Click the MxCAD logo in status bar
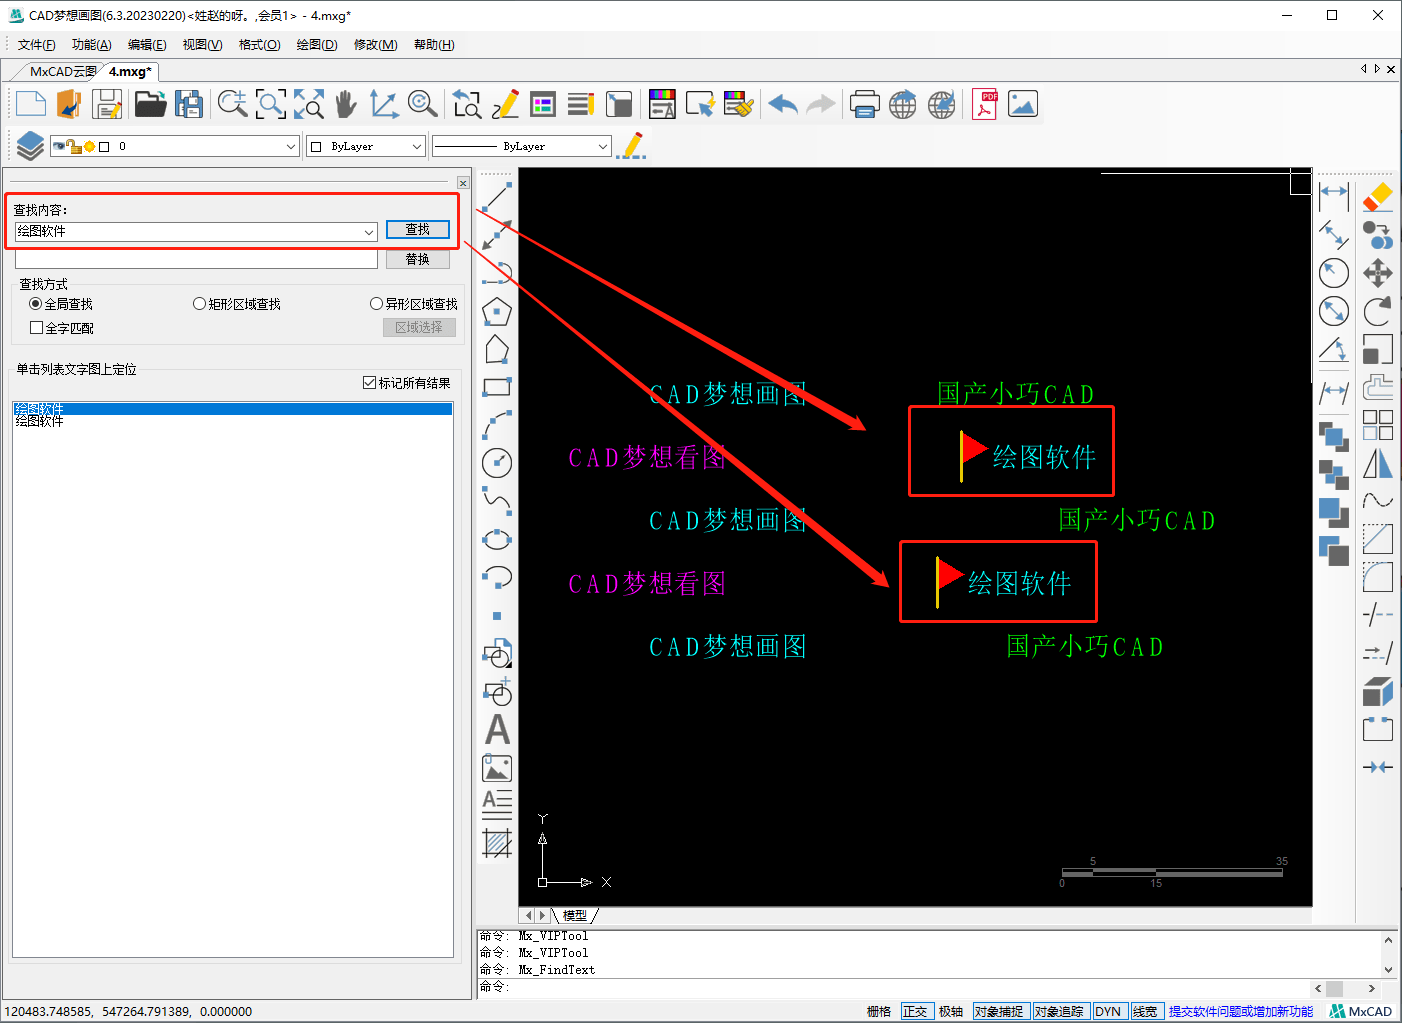This screenshot has height=1023, width=1402. (1361, 1011)
